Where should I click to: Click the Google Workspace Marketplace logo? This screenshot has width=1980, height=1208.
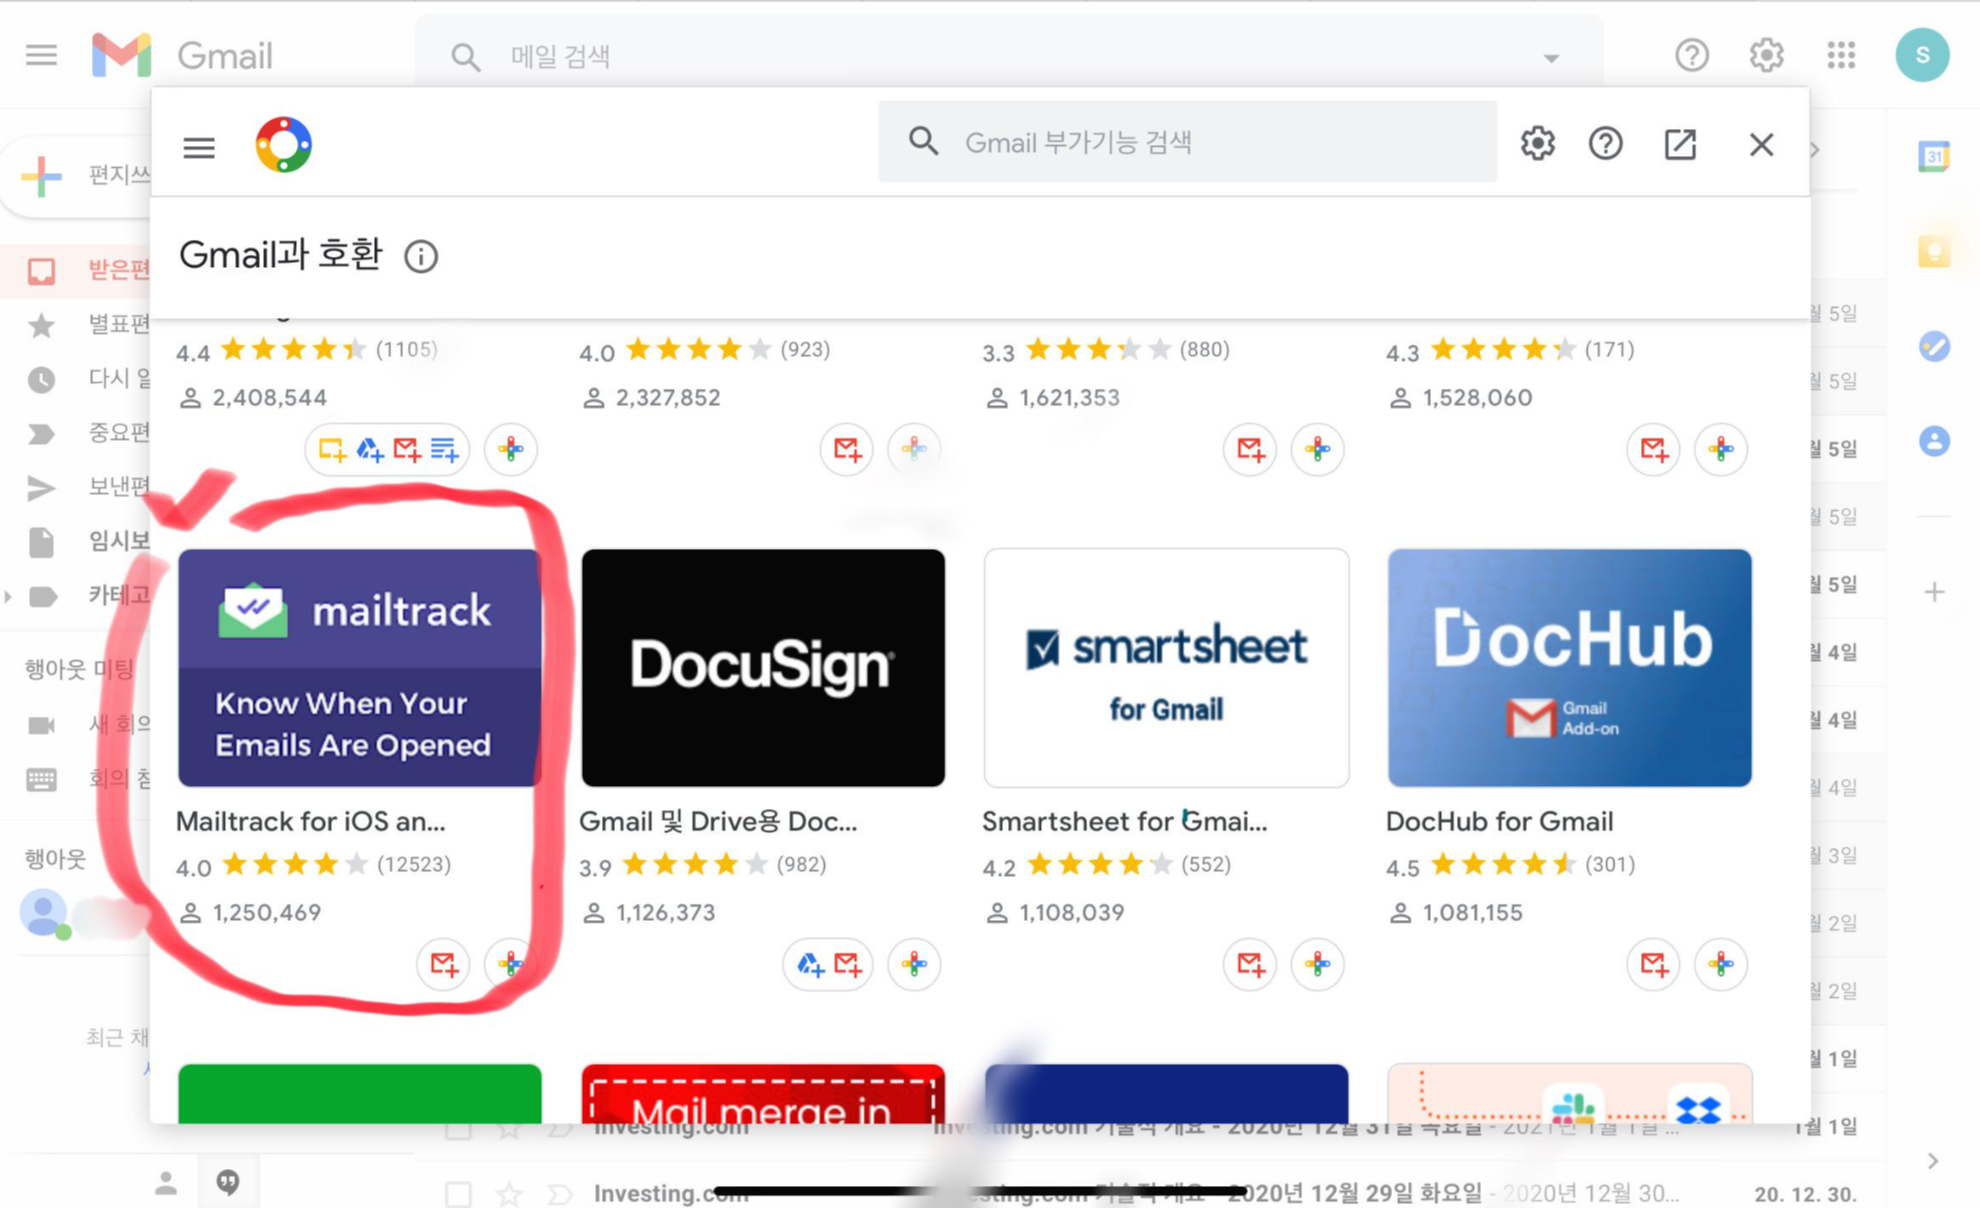(283, 145)
